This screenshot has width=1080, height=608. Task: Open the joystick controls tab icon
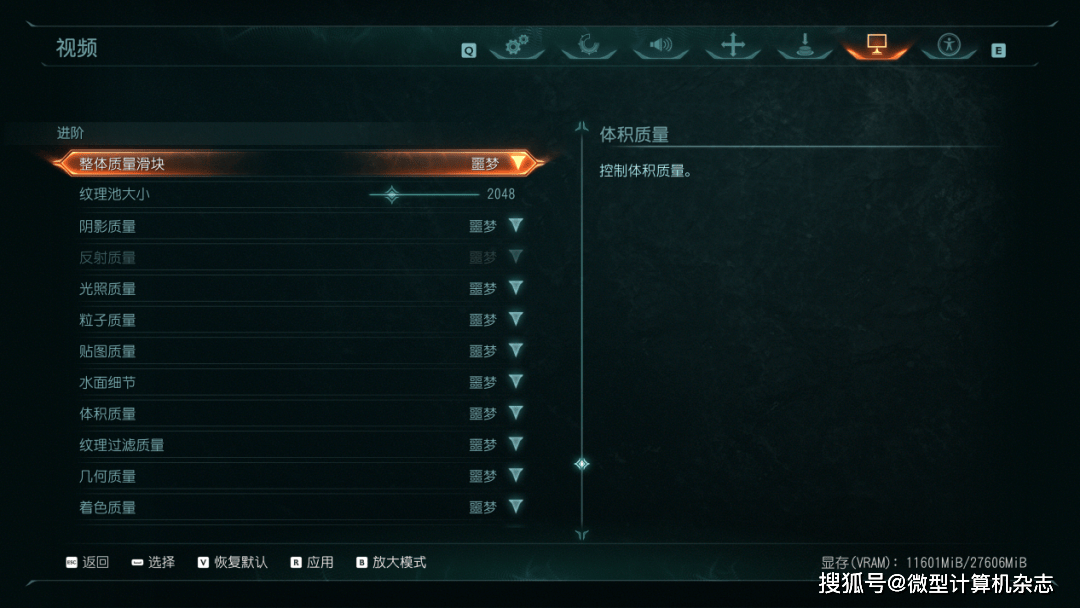click(804, 45)
